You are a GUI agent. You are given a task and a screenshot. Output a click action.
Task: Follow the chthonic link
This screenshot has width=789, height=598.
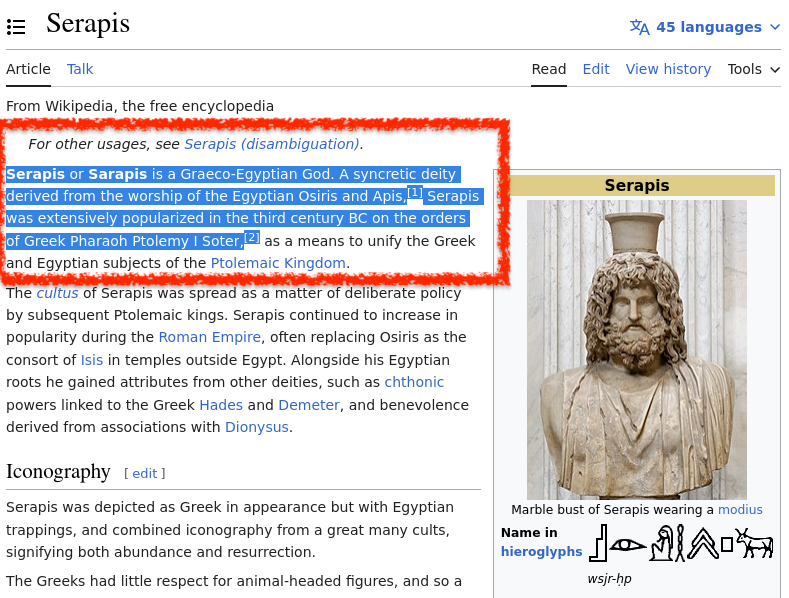tap(414, 382)
